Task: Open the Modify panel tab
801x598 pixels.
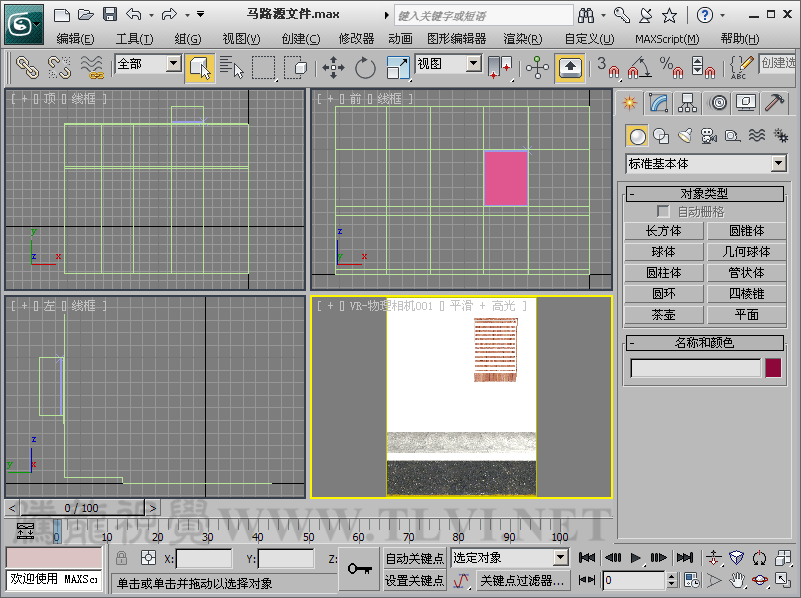Action: (x=658, y=103)
